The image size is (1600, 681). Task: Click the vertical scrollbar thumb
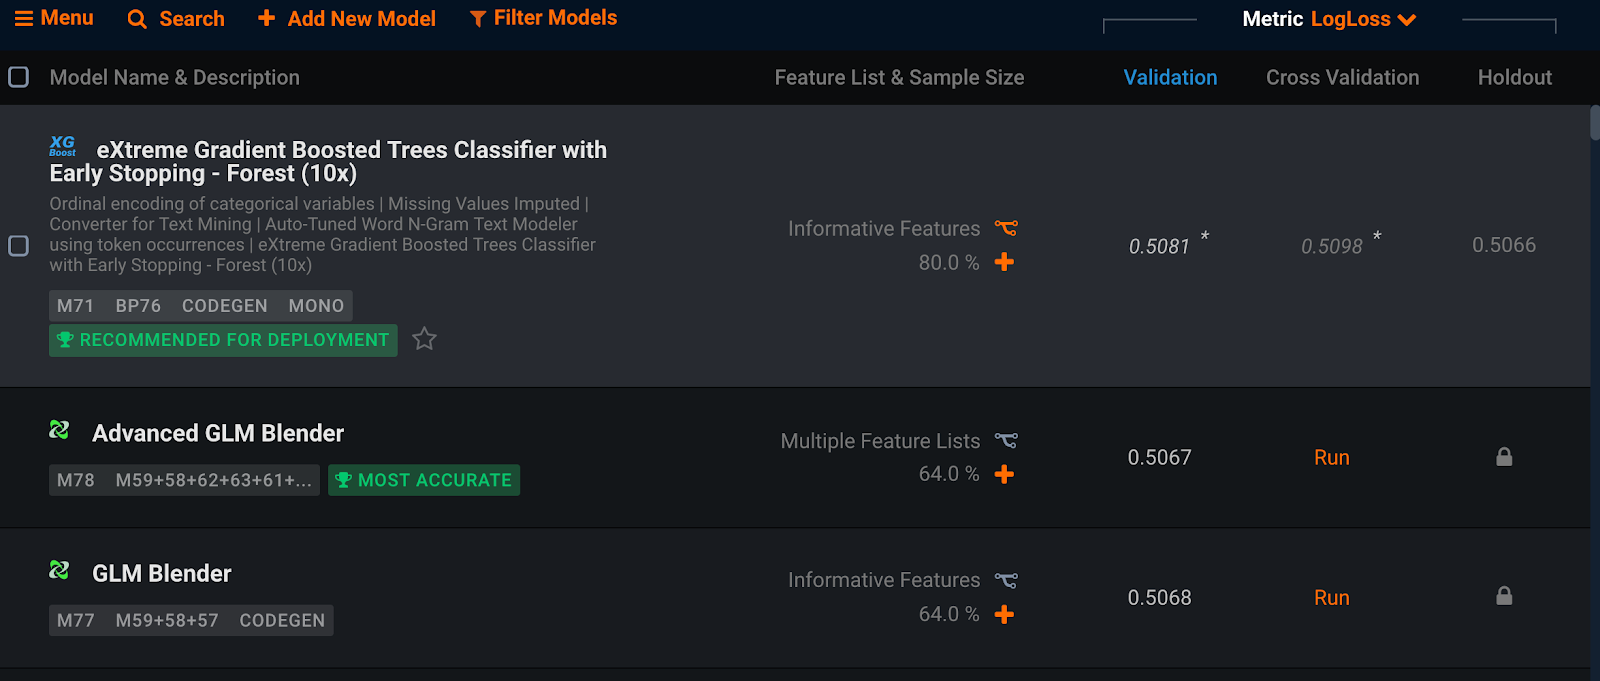coord(1594,123)
